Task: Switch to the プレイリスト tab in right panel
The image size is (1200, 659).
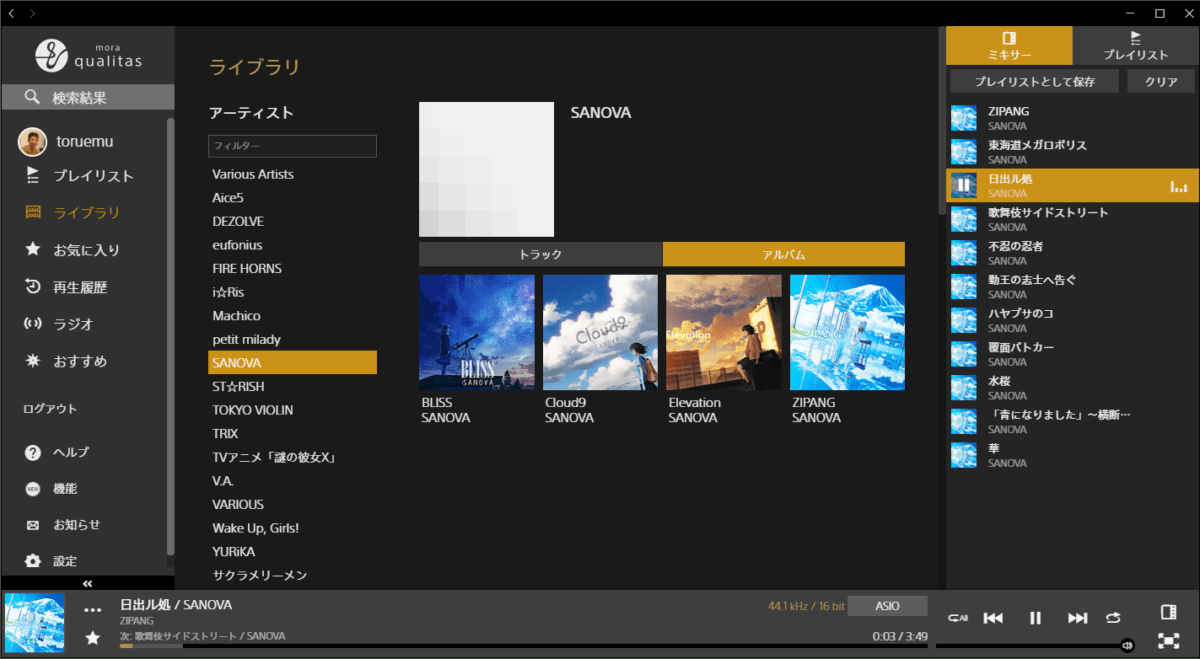Action: pos(1136,46)
